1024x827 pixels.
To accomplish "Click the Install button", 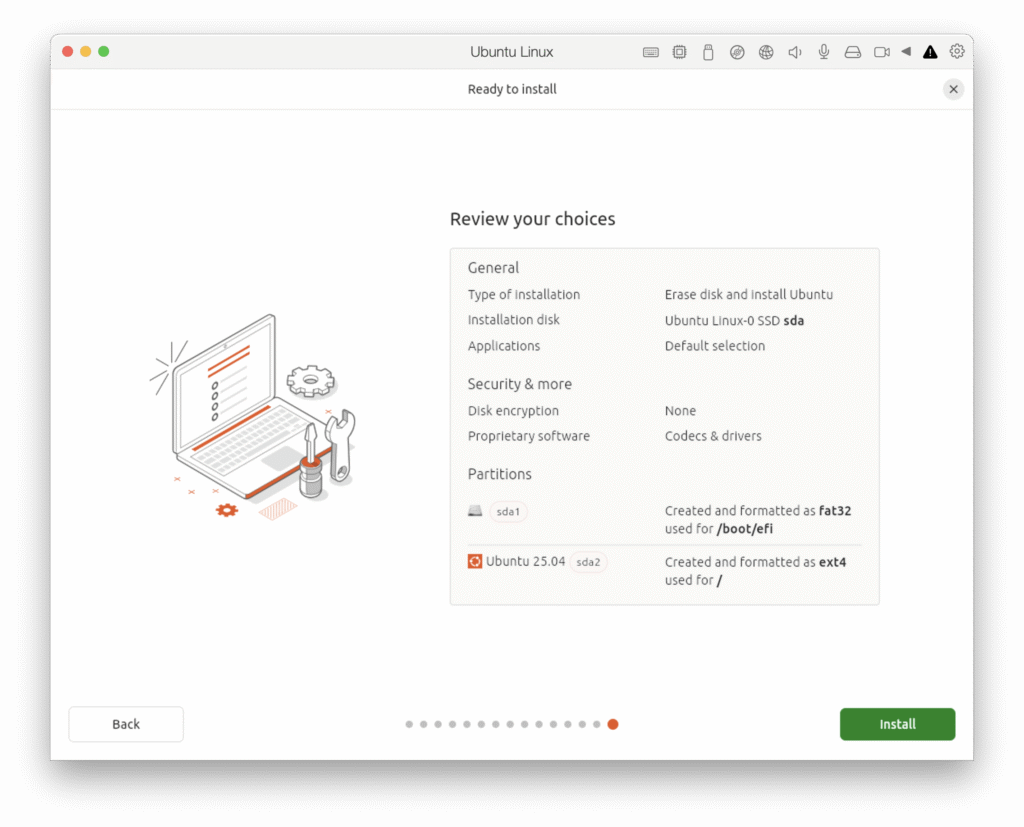I will tap(897, 724).
